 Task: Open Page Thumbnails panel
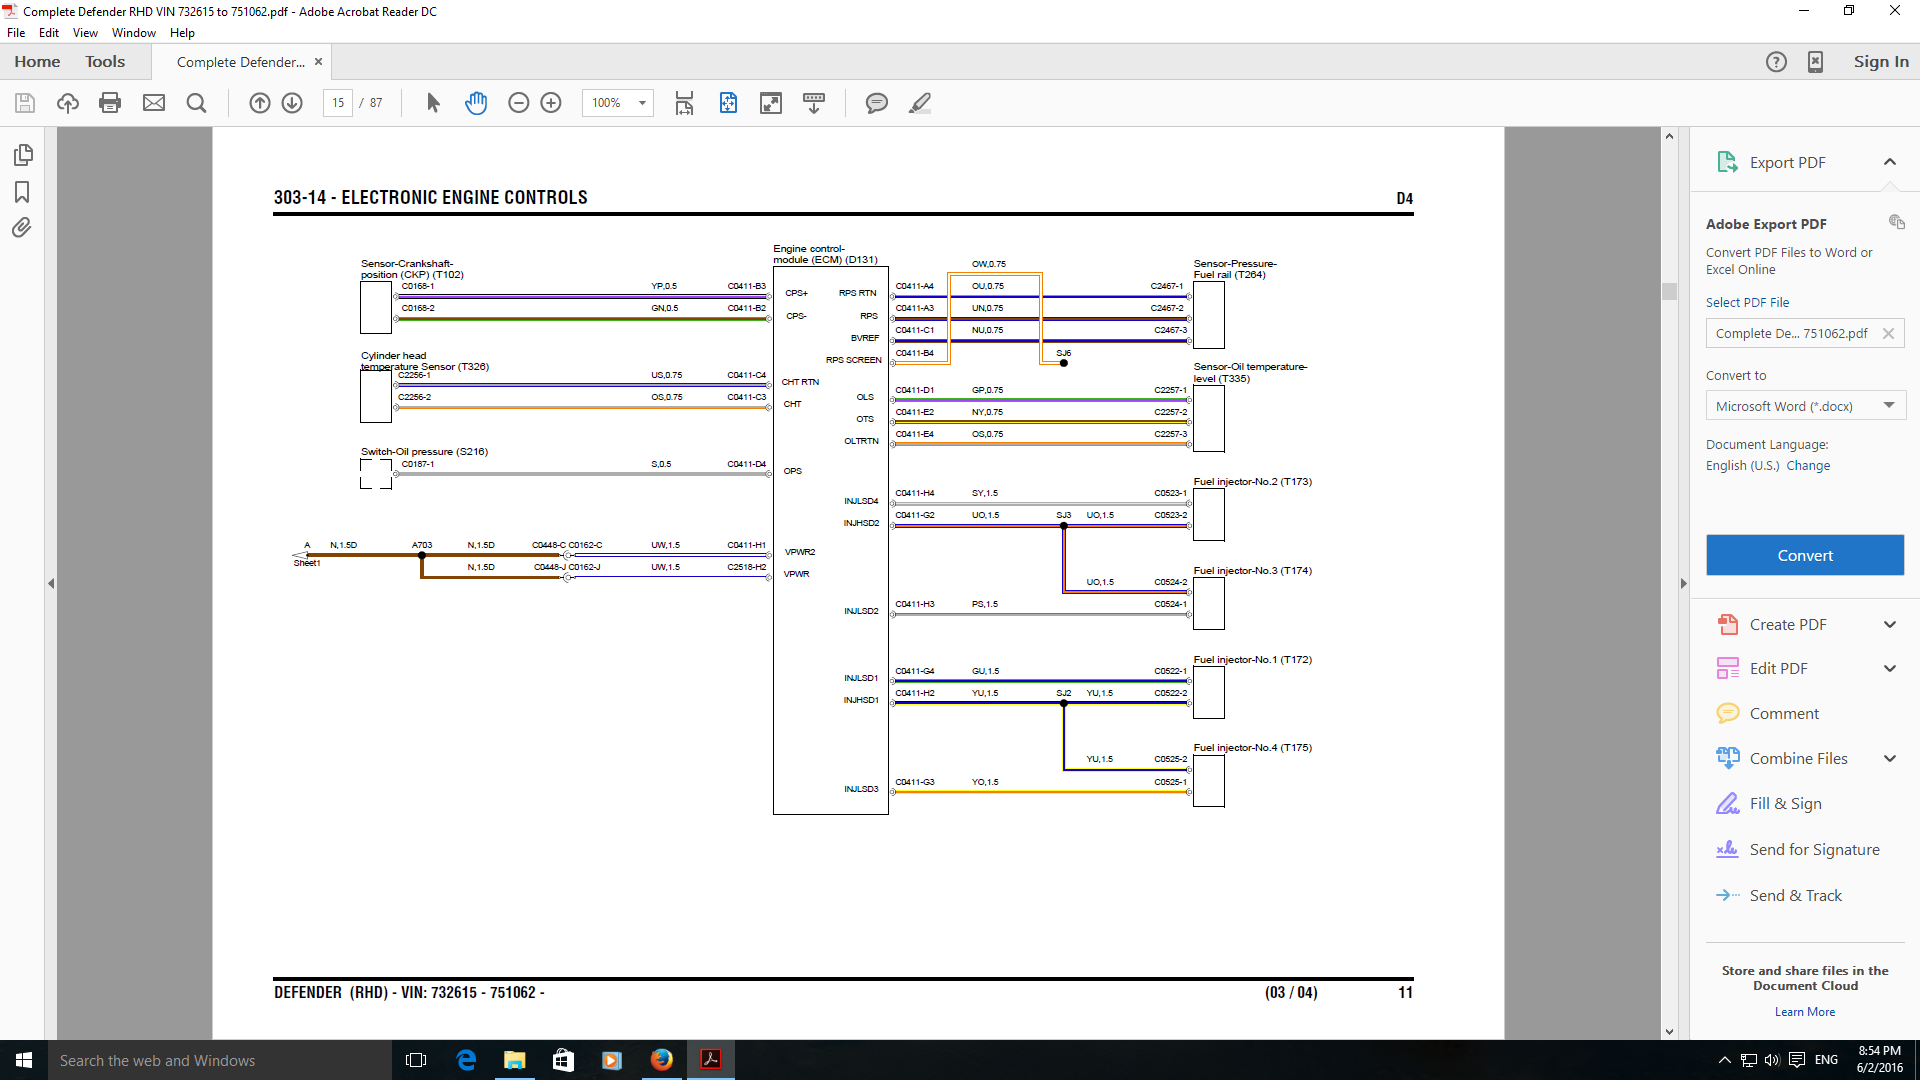point(22,155)
